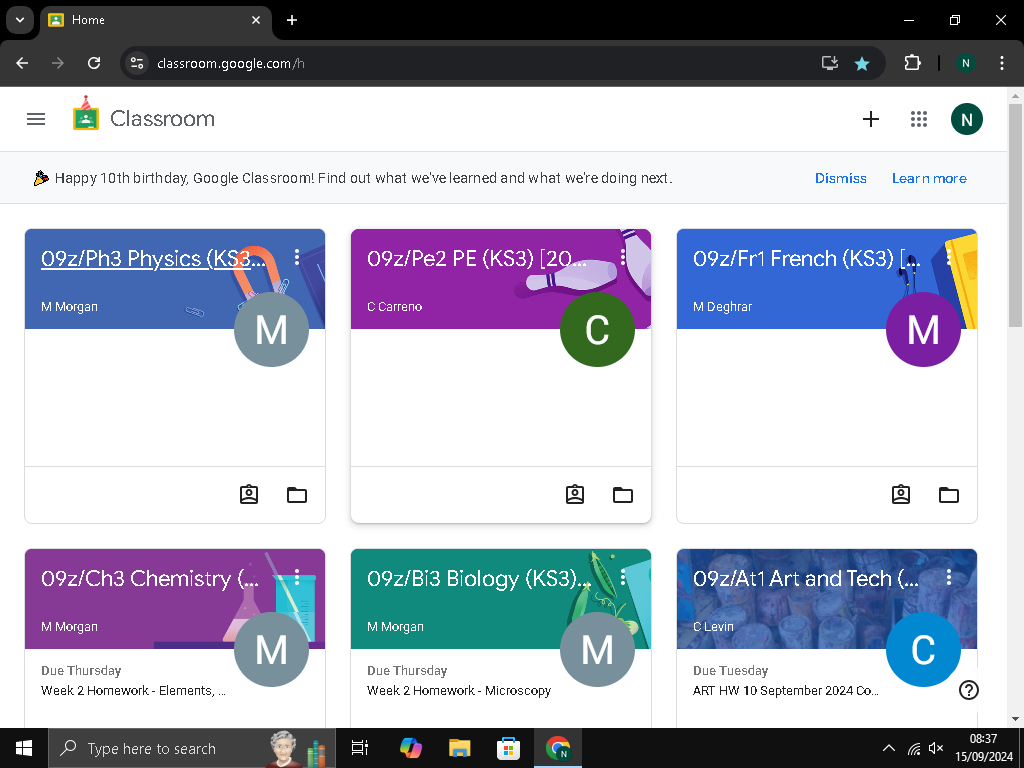Open three-dot menu on Physics card
This screenshot has height=768, width=1024.
296,257
